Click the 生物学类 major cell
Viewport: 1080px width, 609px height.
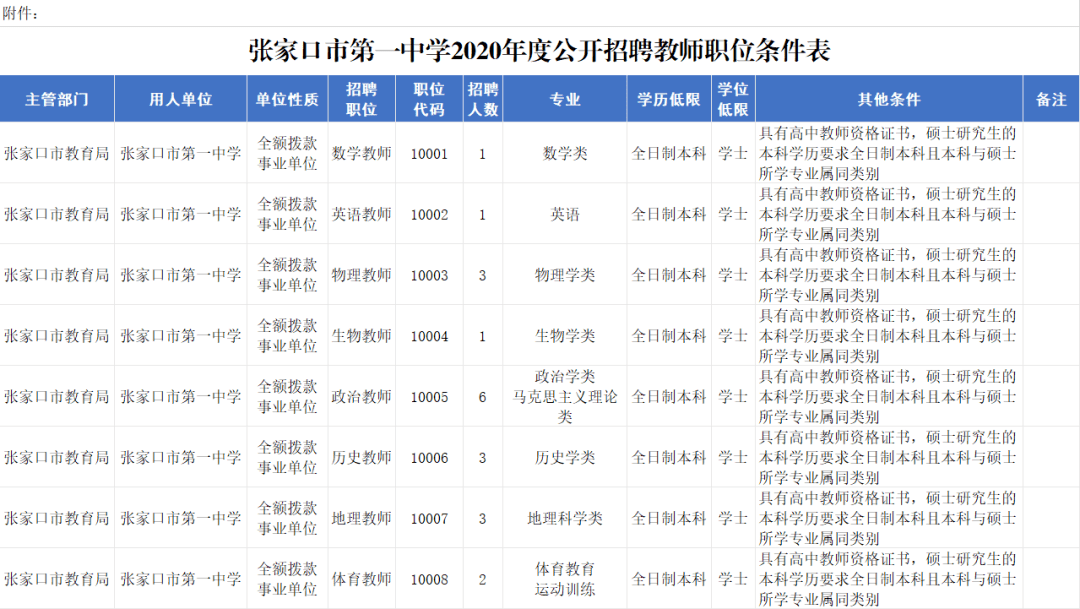point(565,336)
